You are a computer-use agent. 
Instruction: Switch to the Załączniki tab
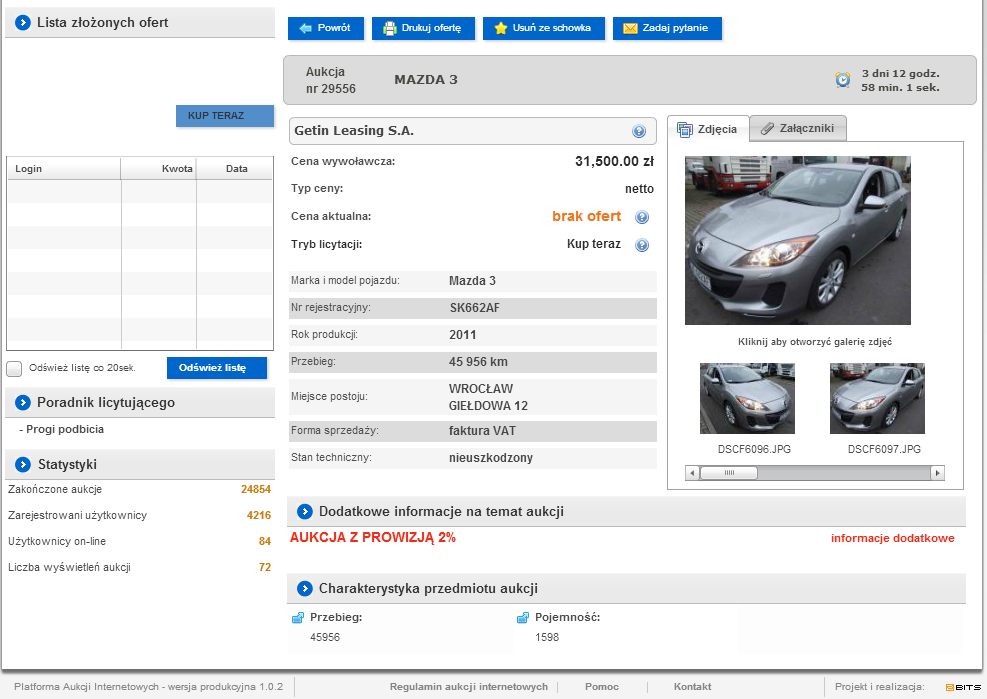point(798,128)
